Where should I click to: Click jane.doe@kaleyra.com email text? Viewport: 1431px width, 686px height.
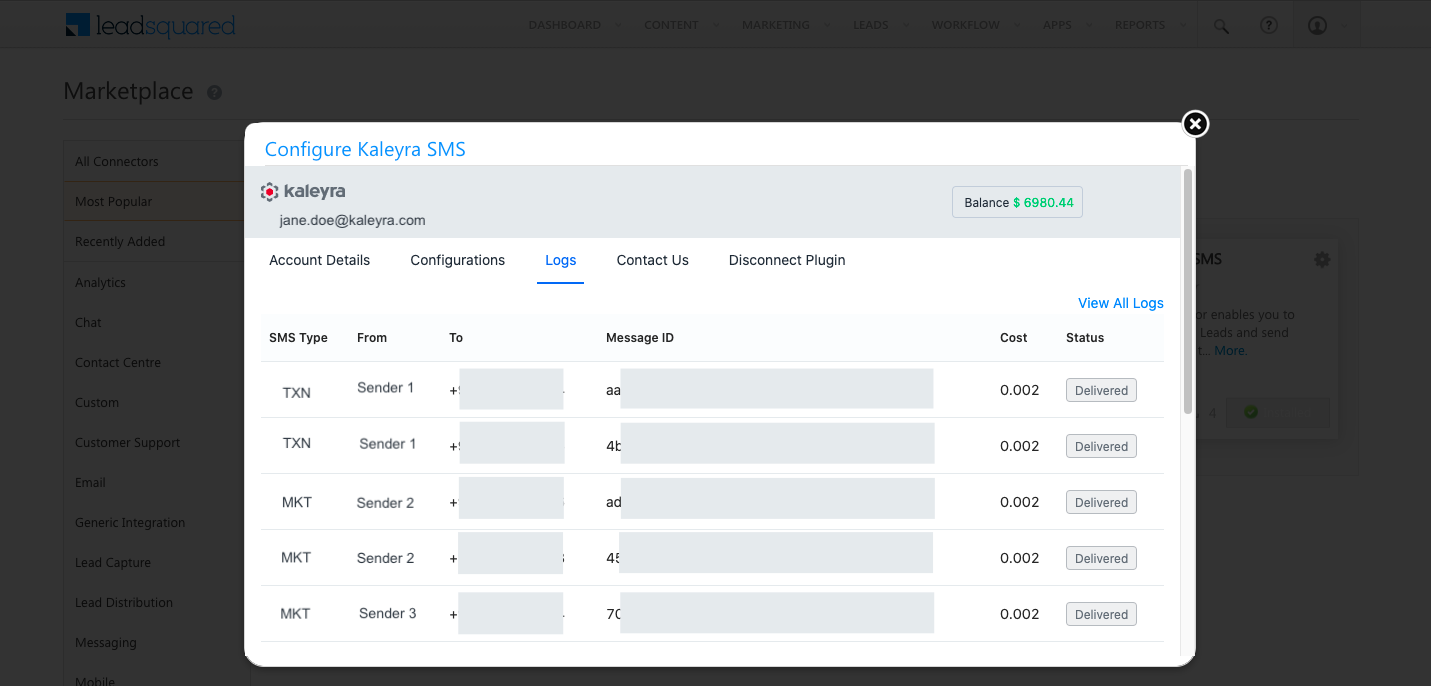click(x=352, y=220)
